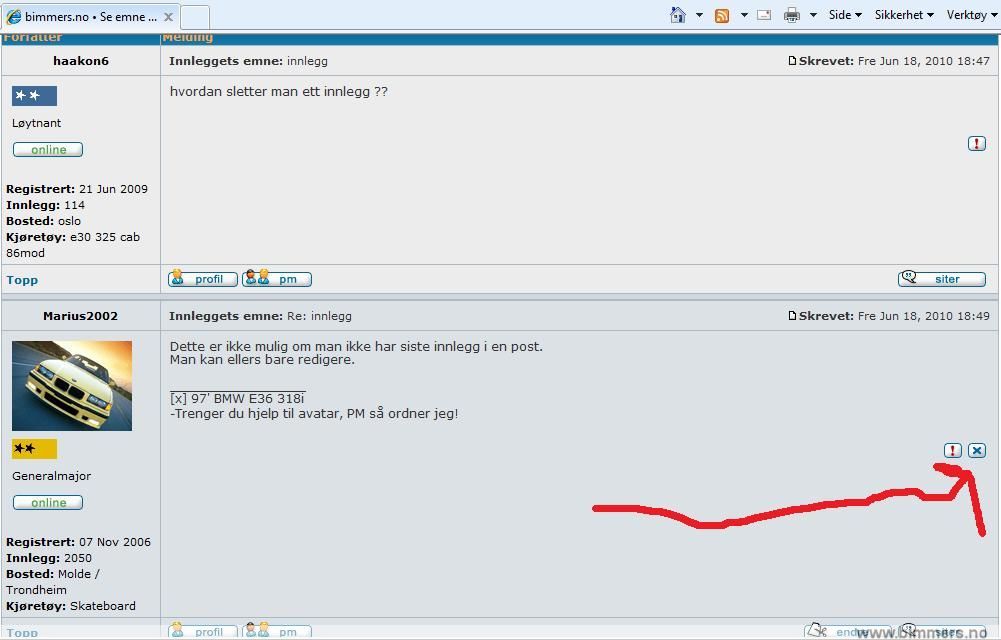Viewport: 1001px width, 640px height.
Task: Expand the Print button dropdown arrow
Action: [813, 15]
